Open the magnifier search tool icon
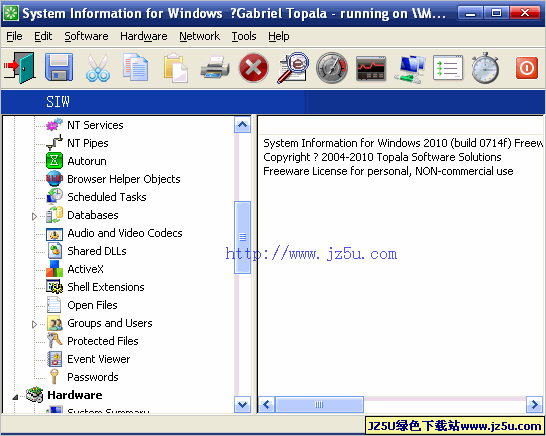 [x=293, y=68]
